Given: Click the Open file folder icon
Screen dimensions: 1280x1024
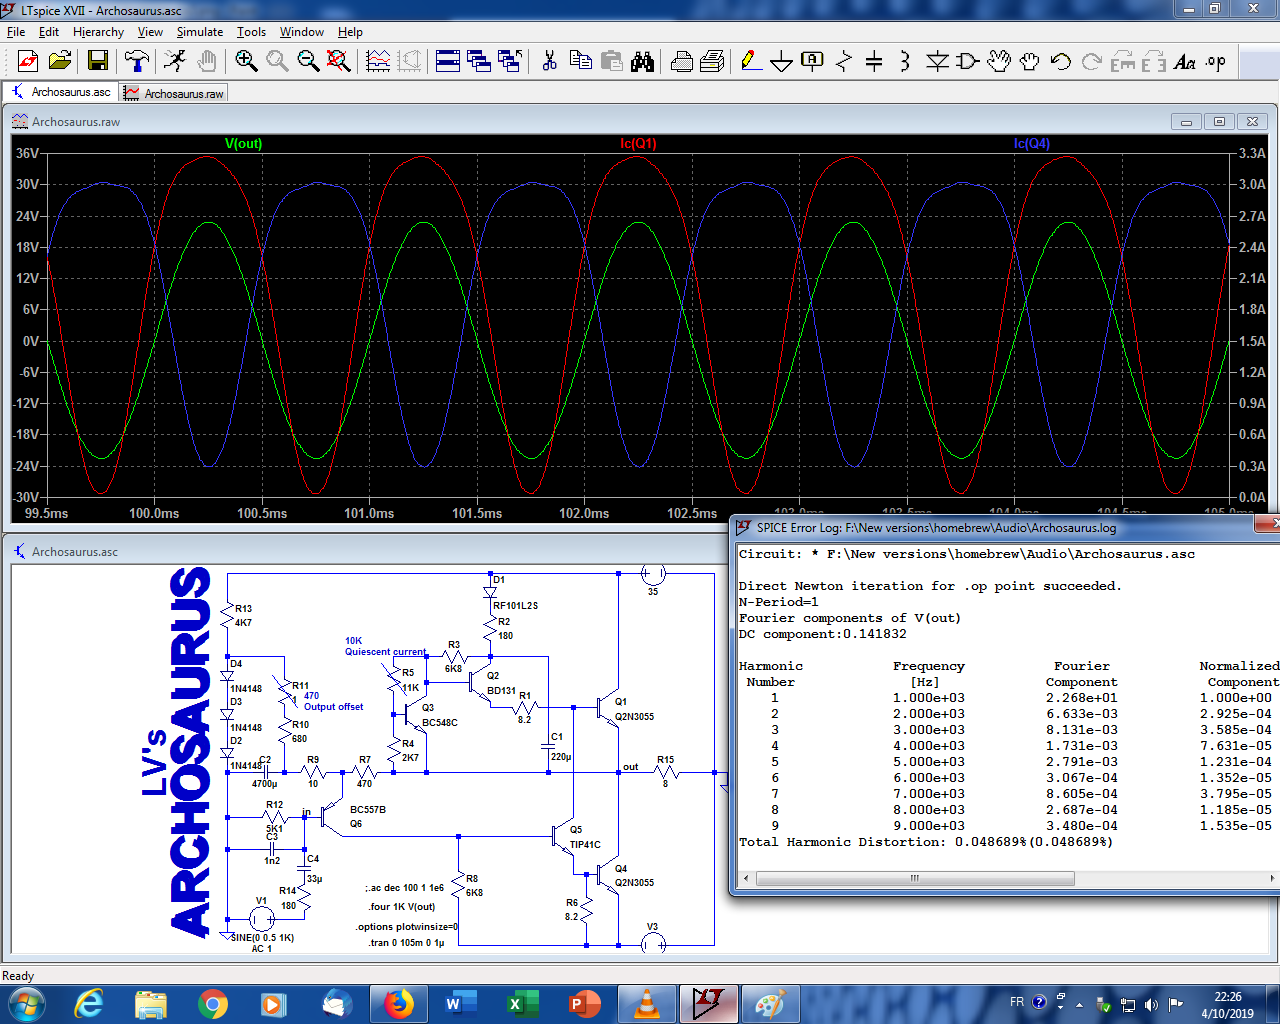Looking at the screenshot, I should (x=60, y=62).
